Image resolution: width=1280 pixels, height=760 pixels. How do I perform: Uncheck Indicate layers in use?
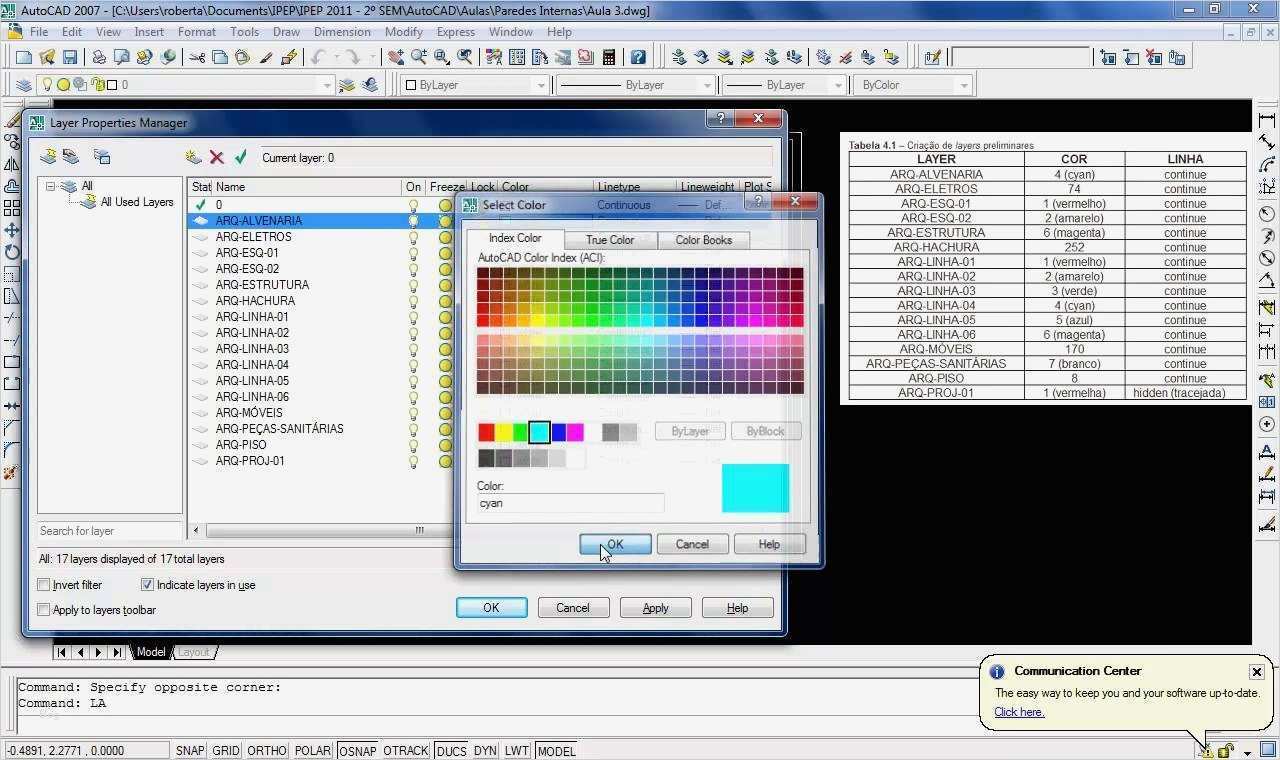[147, 585]
